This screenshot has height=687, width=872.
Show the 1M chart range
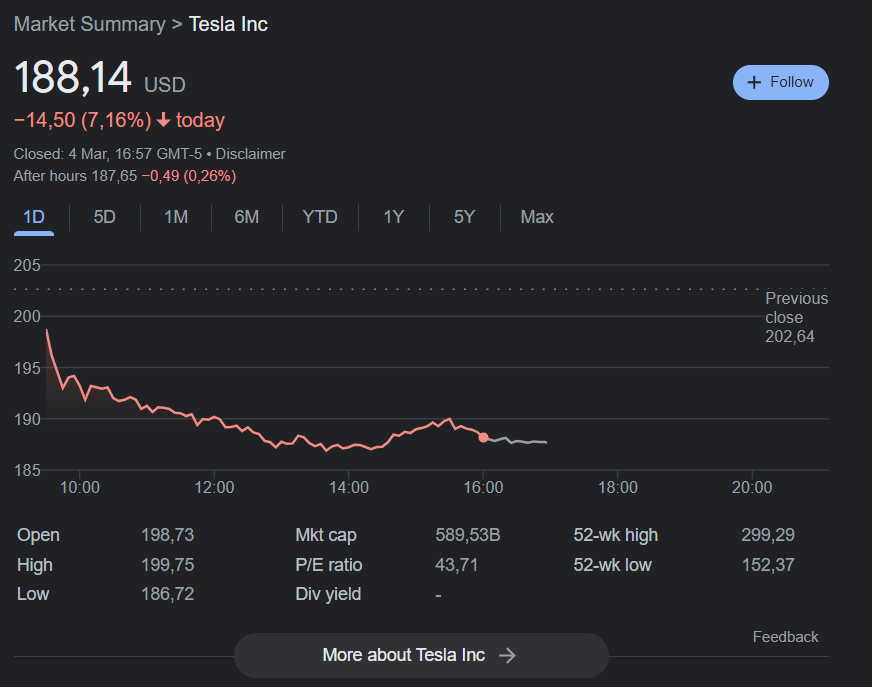click(176, 217)
